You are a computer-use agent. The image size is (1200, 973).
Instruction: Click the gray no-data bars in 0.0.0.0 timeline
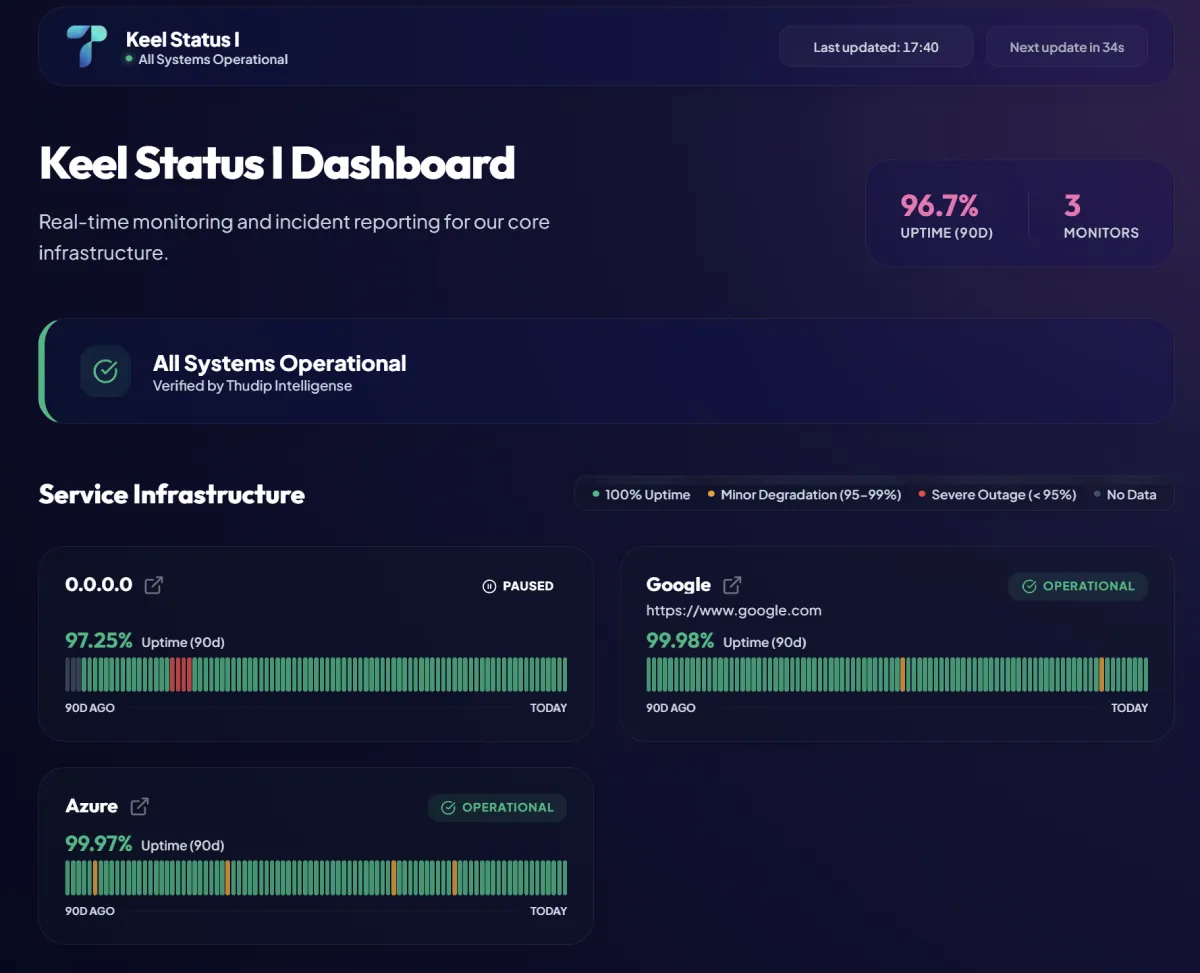point(73,674)
